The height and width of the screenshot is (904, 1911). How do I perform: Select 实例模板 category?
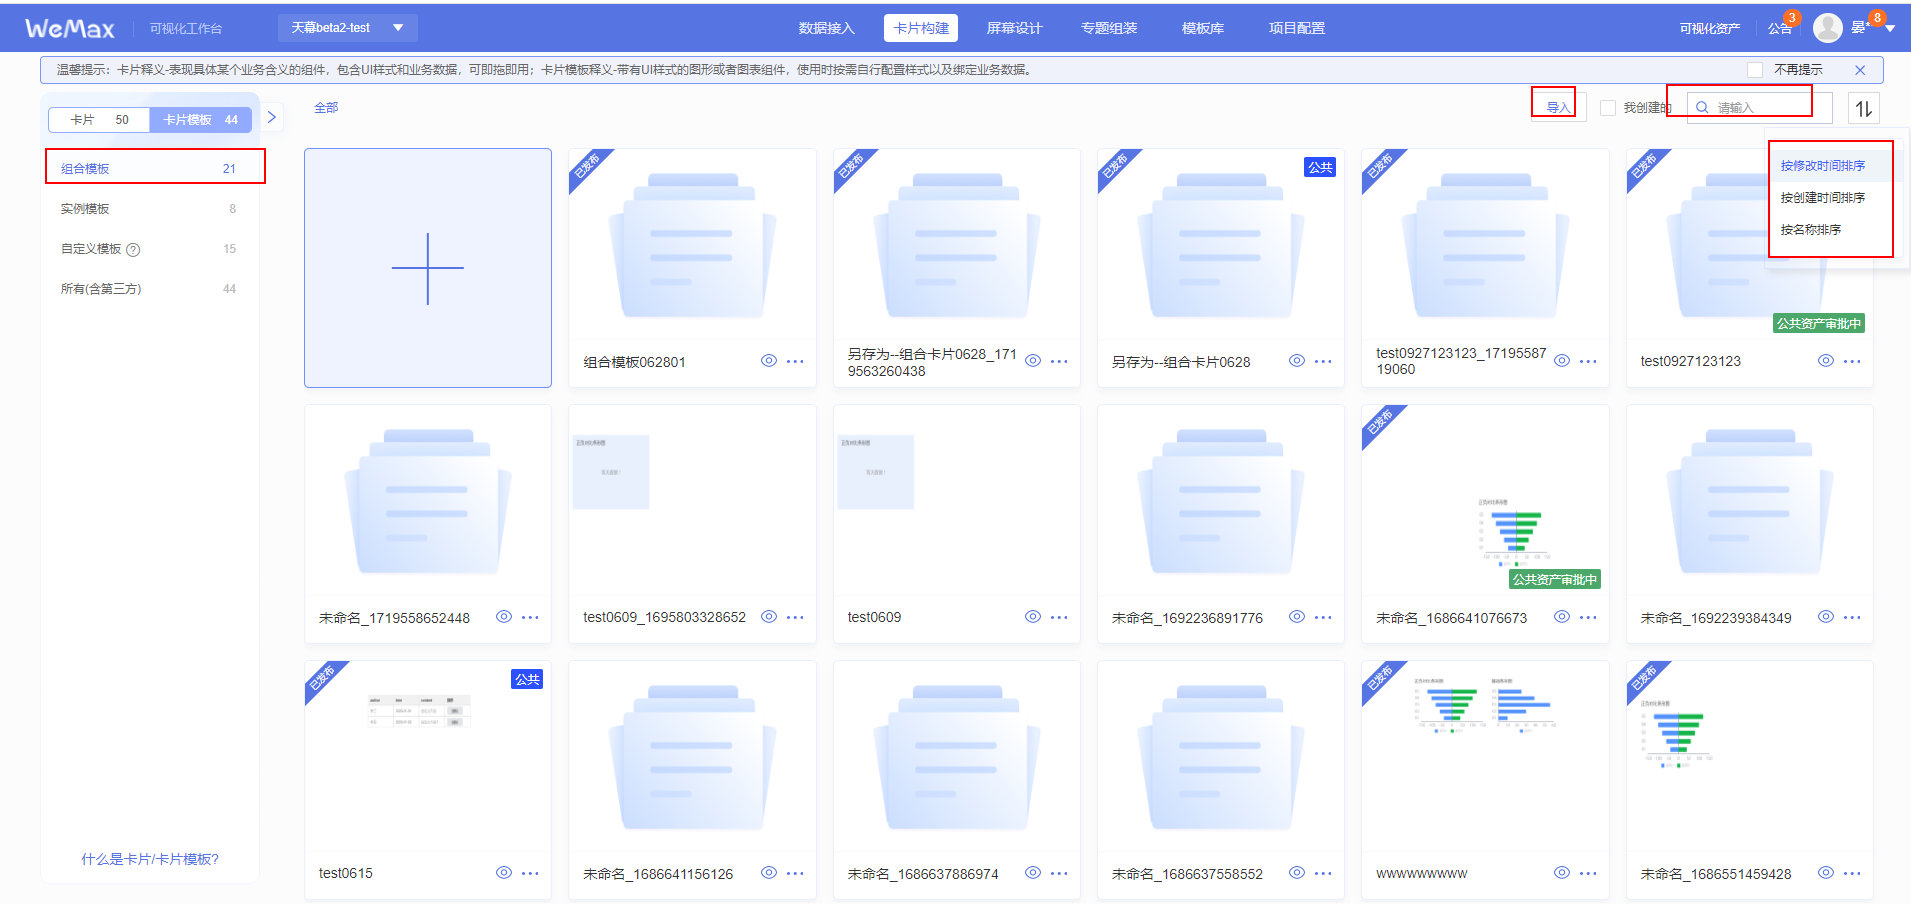tap(148, 209)
